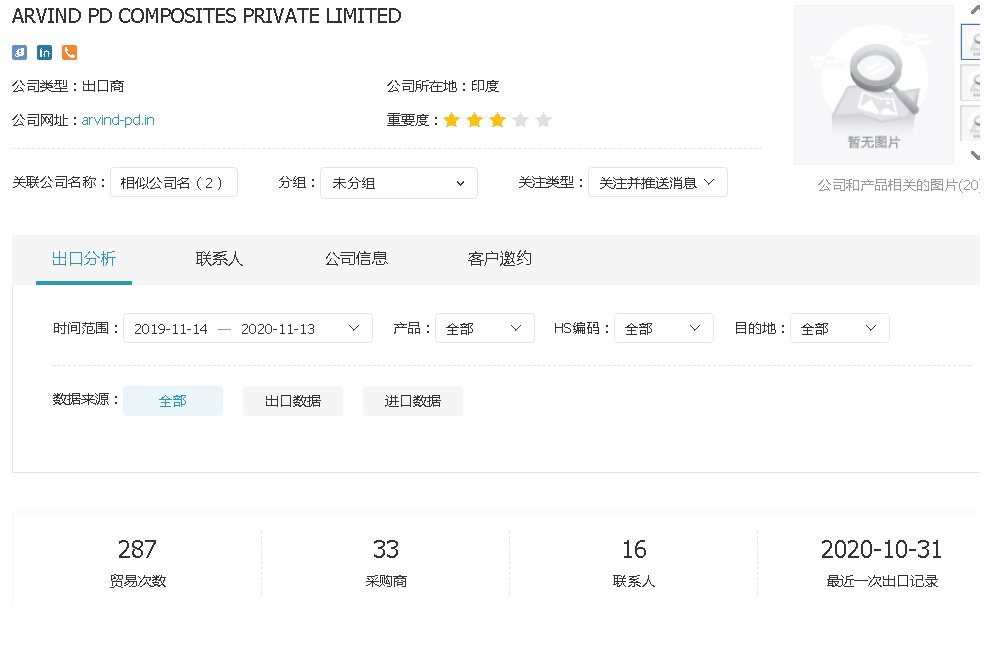Click the 16 联系人 statistic

coord(634,562)
